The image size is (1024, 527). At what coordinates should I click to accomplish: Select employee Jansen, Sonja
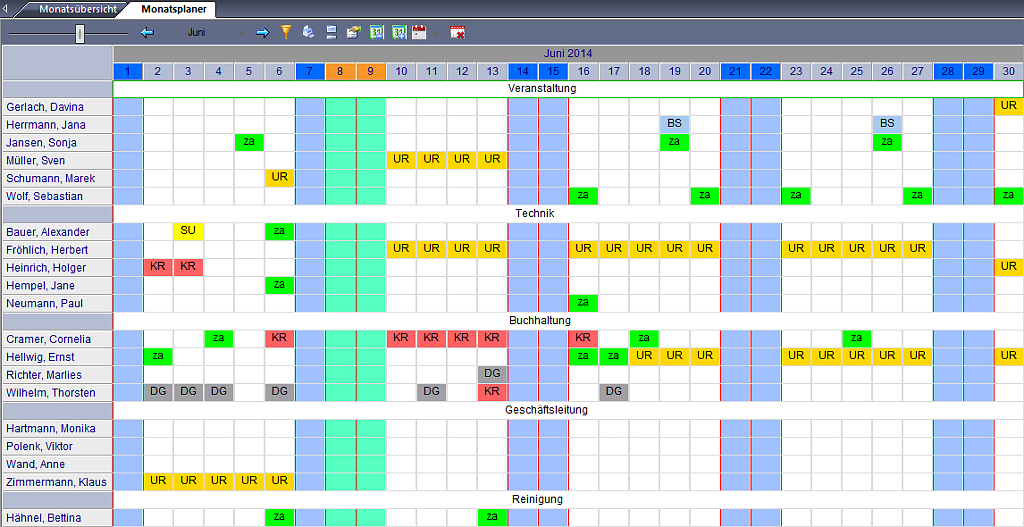click(x=57, y=142)
